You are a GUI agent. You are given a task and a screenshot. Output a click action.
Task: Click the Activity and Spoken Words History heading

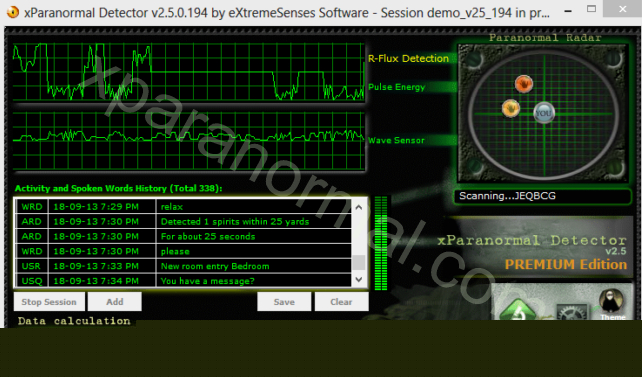click(x=118, y=188)
